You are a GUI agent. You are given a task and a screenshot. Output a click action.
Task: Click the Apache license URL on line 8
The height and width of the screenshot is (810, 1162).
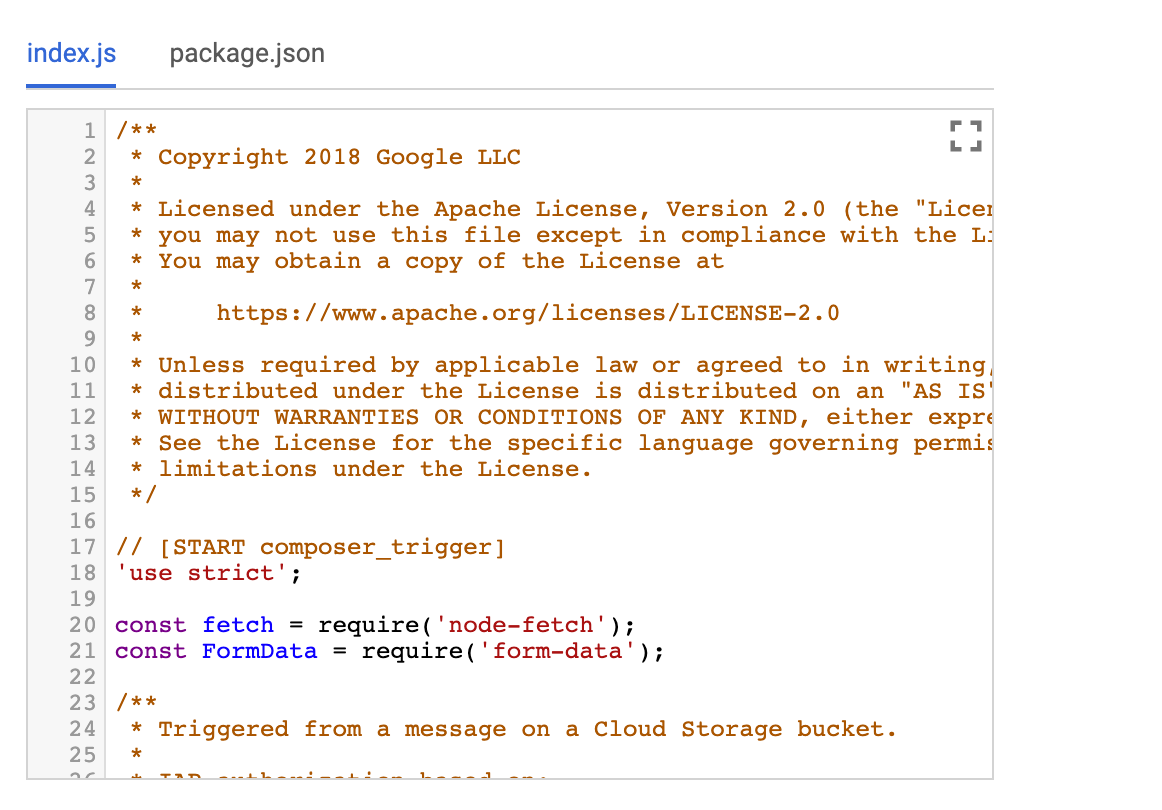coord(528,313)
